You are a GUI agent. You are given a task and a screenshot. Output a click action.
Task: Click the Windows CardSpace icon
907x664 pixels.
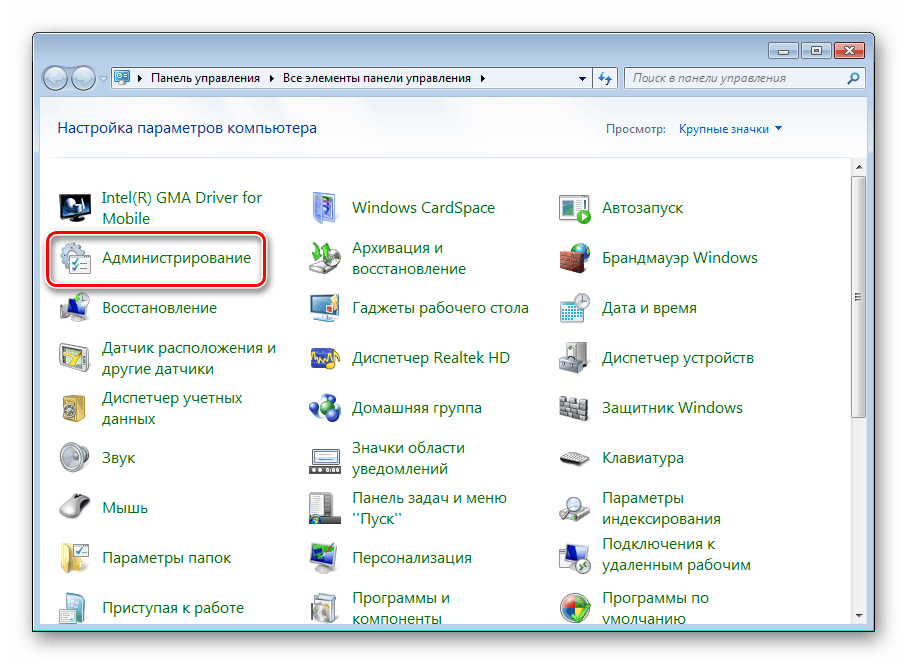tap(325, 208)
